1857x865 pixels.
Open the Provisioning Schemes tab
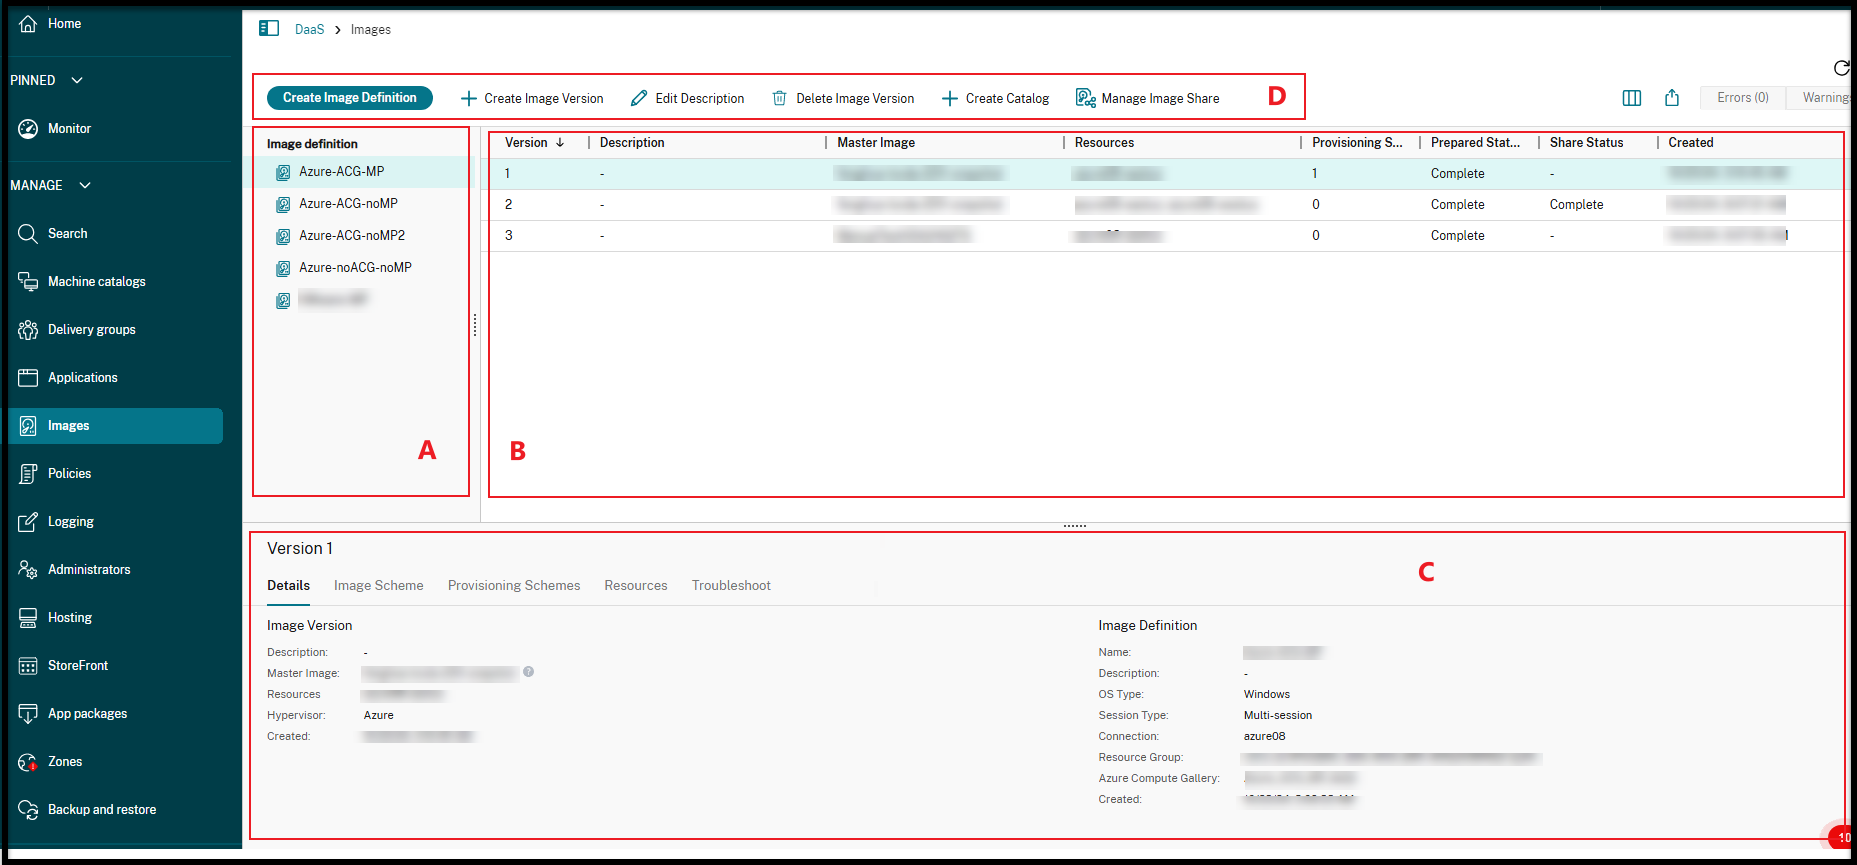click(x=514, y=585)
